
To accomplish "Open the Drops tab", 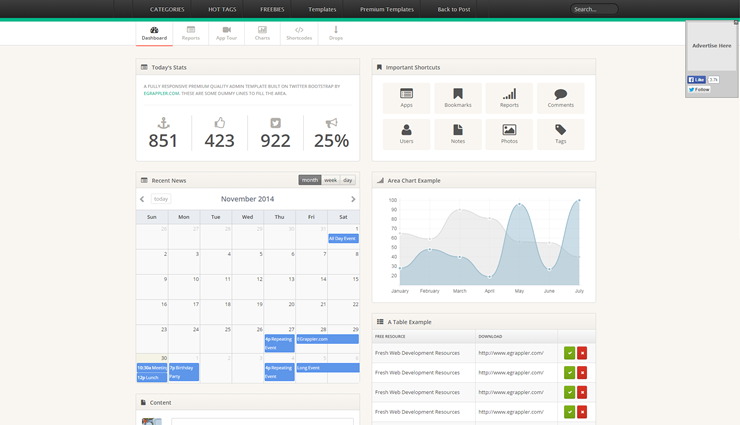I will point(336,33).
